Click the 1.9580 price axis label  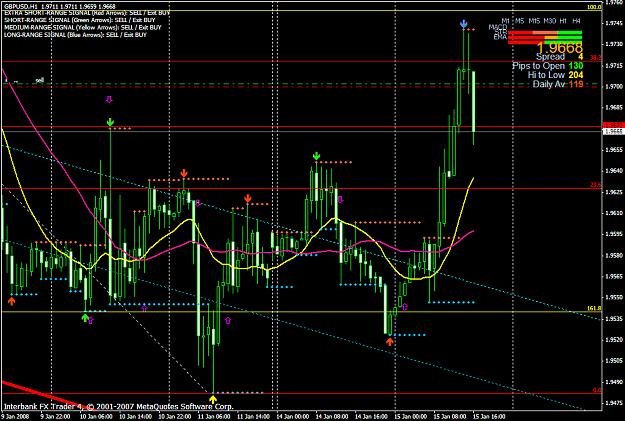coord(614,255)
